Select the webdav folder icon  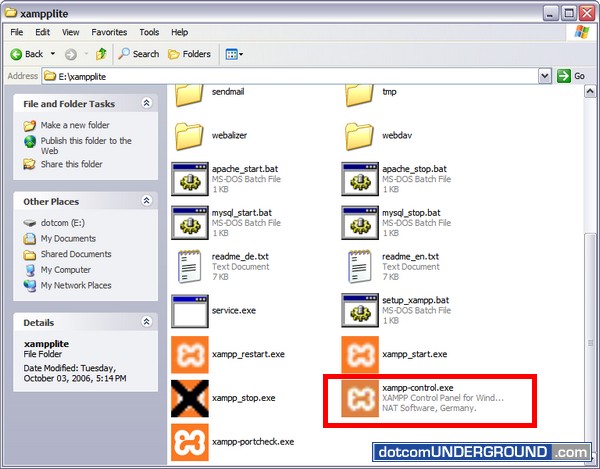coord(359,136)
